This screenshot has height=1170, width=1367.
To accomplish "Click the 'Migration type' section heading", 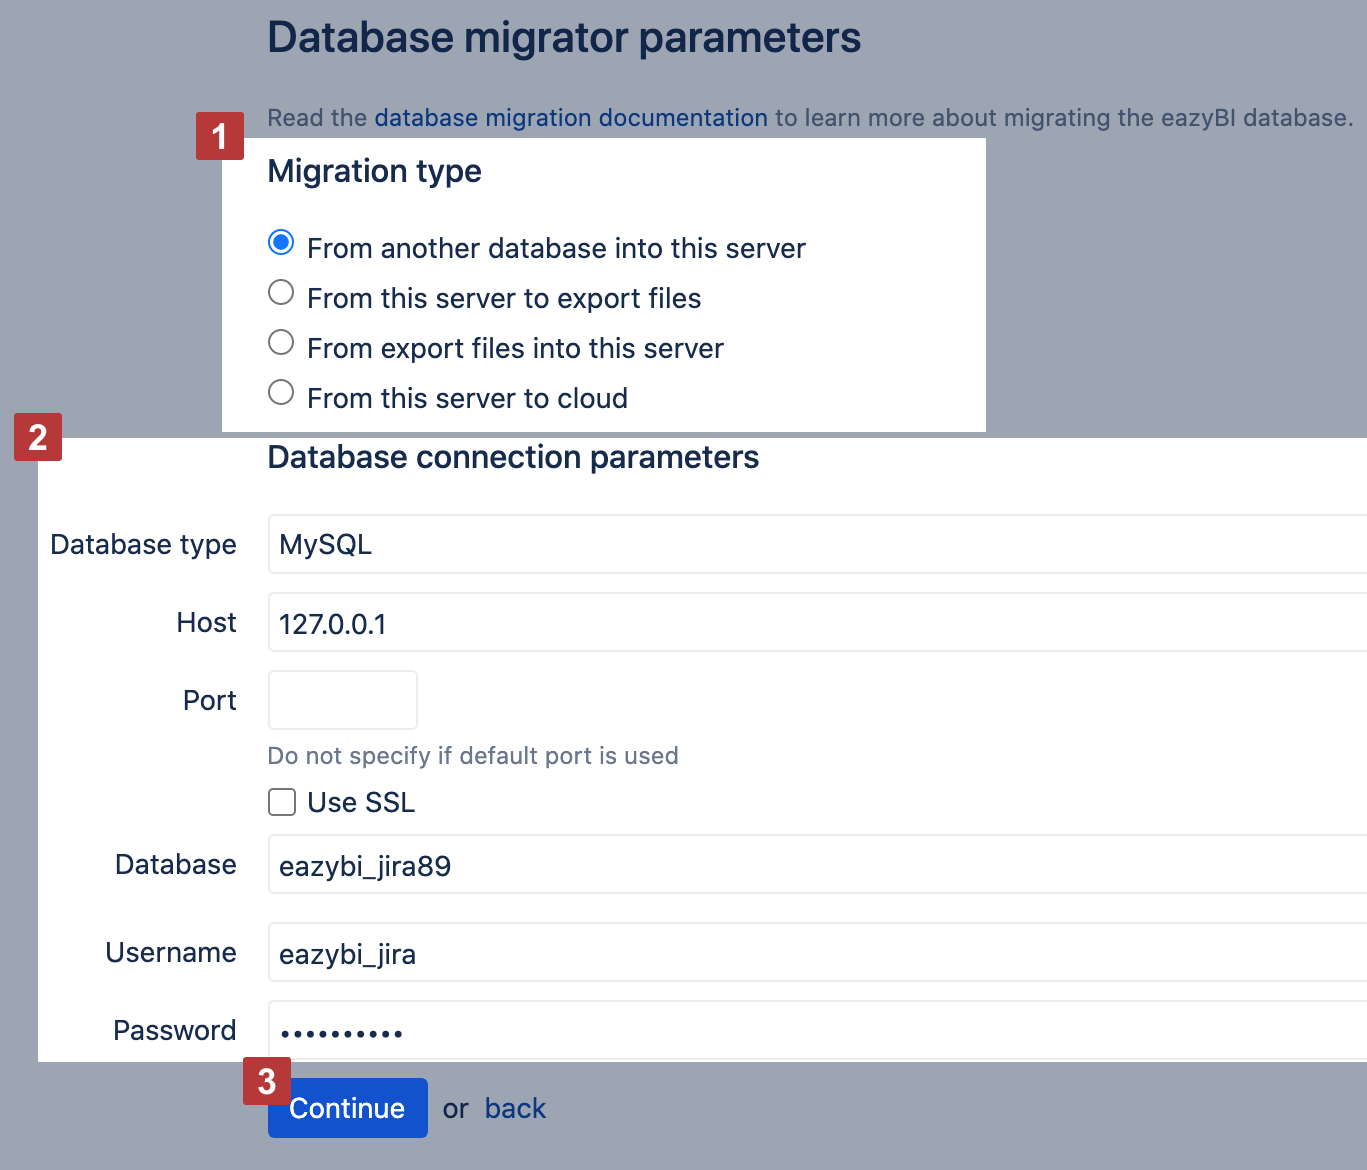I will tap(374, 171).
